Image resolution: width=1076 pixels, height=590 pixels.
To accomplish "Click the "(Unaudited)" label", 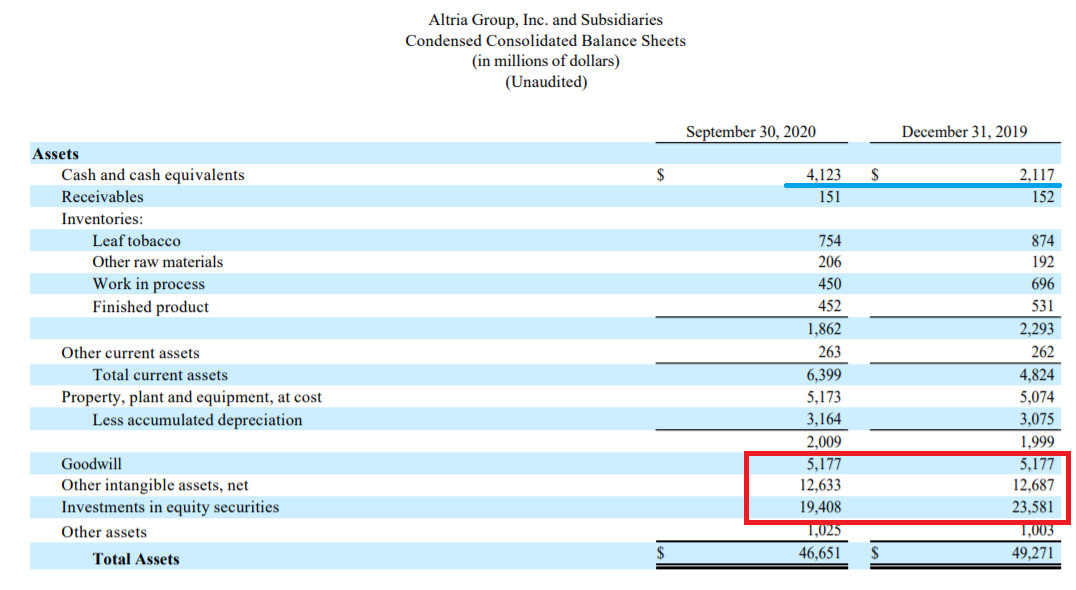I will pyautogui.click(x=546, y=82).
